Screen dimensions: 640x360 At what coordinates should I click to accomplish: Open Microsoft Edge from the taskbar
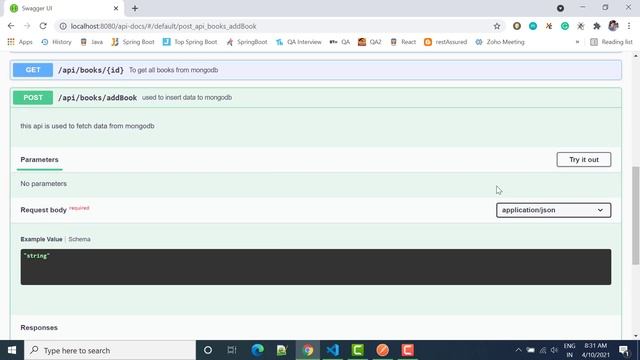257,350
